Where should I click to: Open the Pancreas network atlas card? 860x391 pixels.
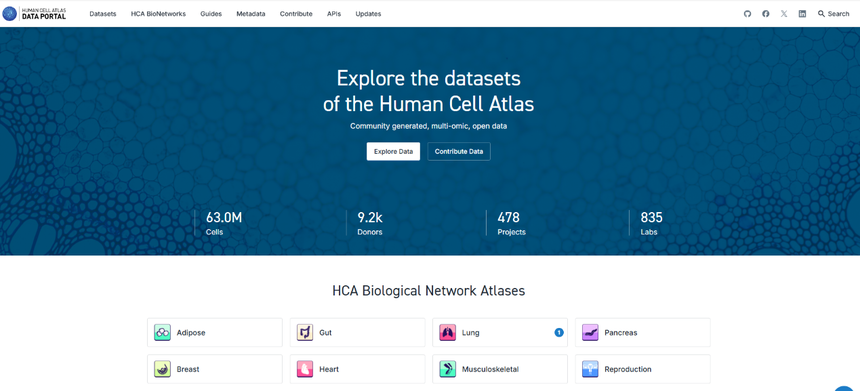tap(643, 332)
